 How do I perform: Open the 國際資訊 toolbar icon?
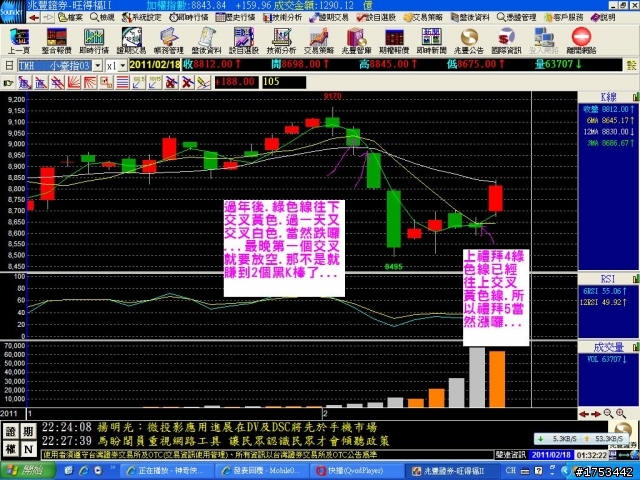pos(507,41)
